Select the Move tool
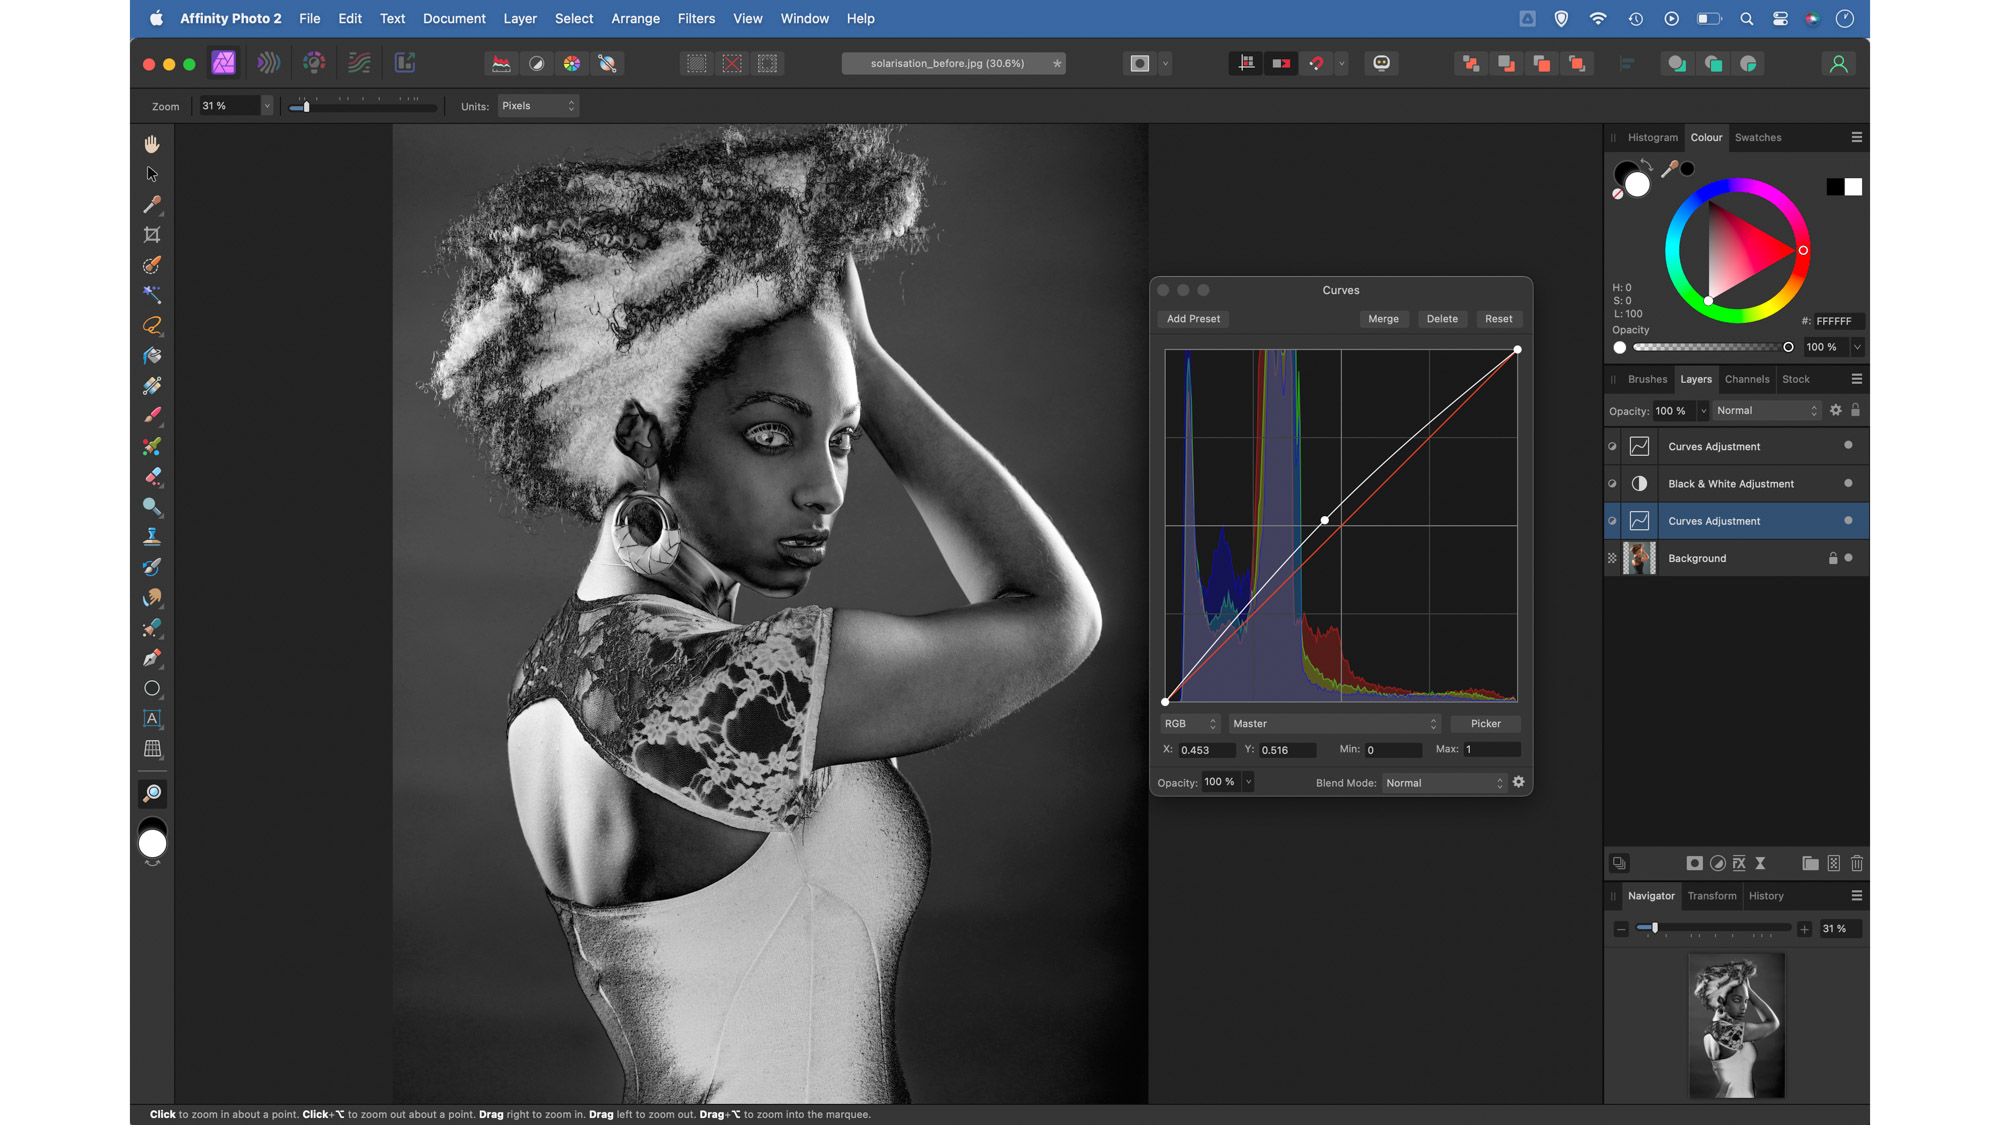This screenshot has height=1125, width=2000. [152, 174]
